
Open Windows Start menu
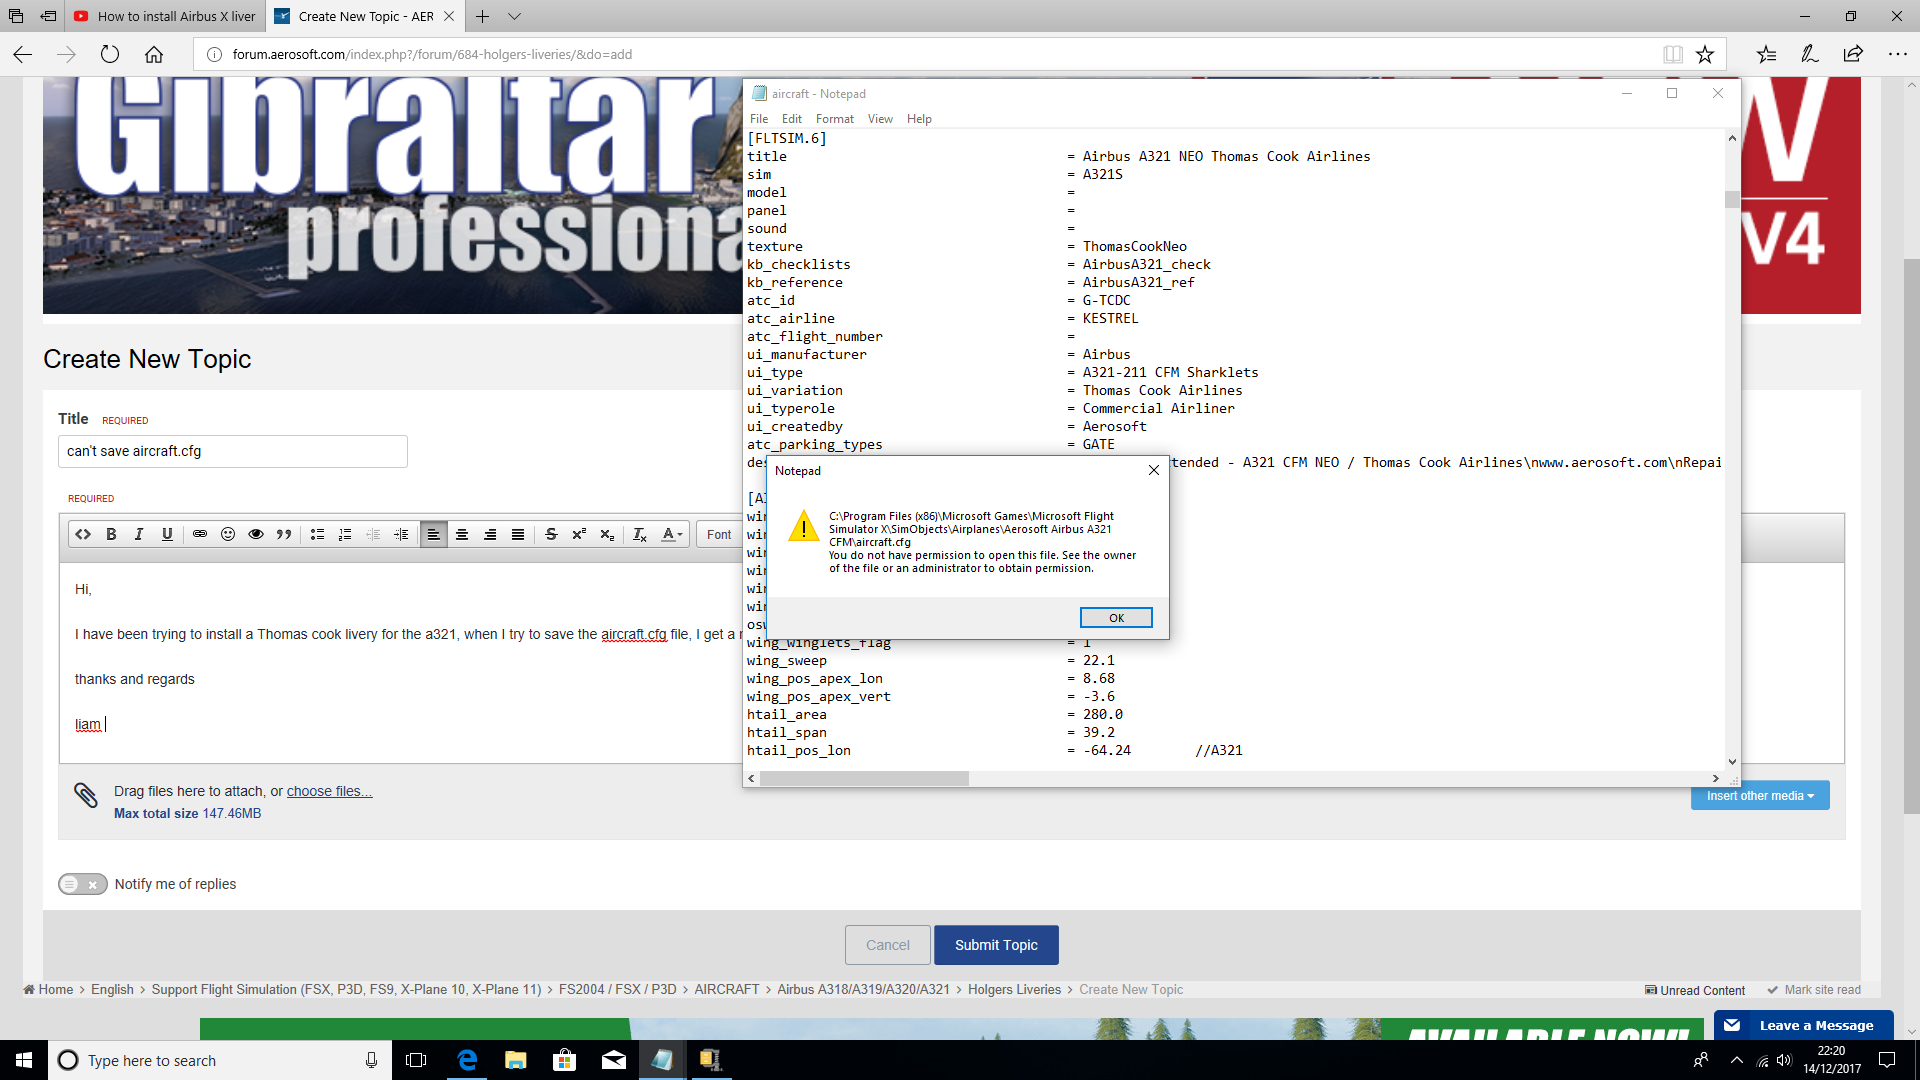click(24, 1060)
